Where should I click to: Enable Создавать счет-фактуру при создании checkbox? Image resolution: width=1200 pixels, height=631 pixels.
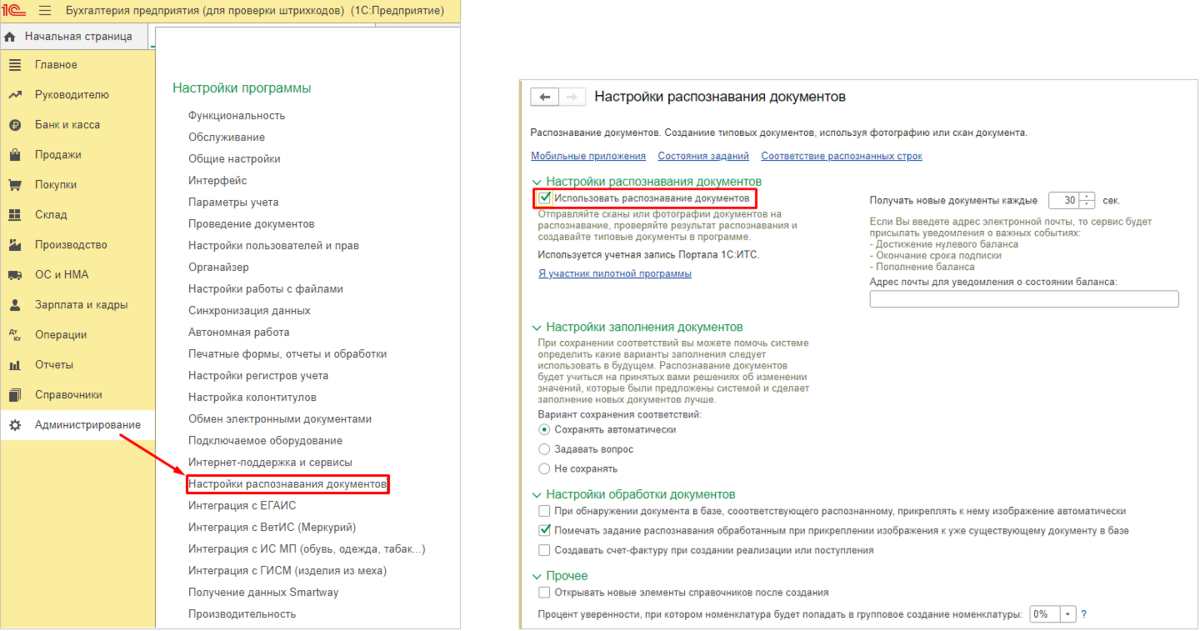[x=544, y=550]
